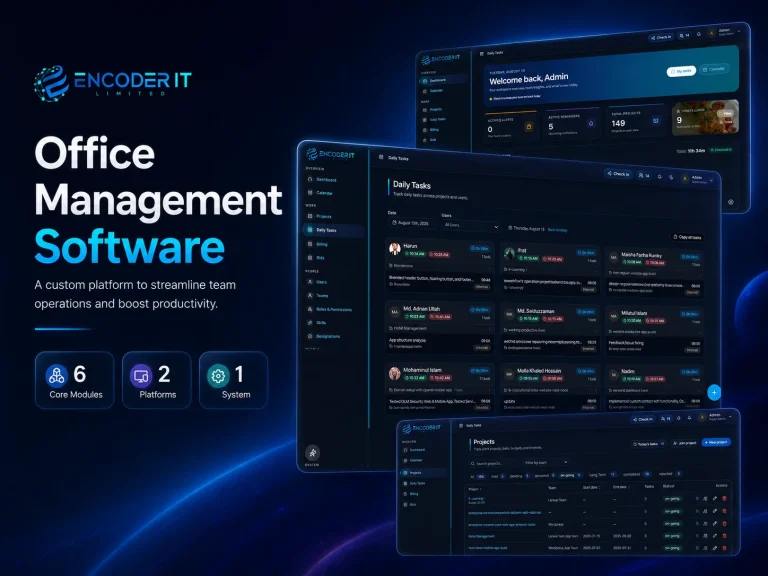Click the Back to today link
The height and width of the screenshot is (576, 768).
[x=557, y=230]
